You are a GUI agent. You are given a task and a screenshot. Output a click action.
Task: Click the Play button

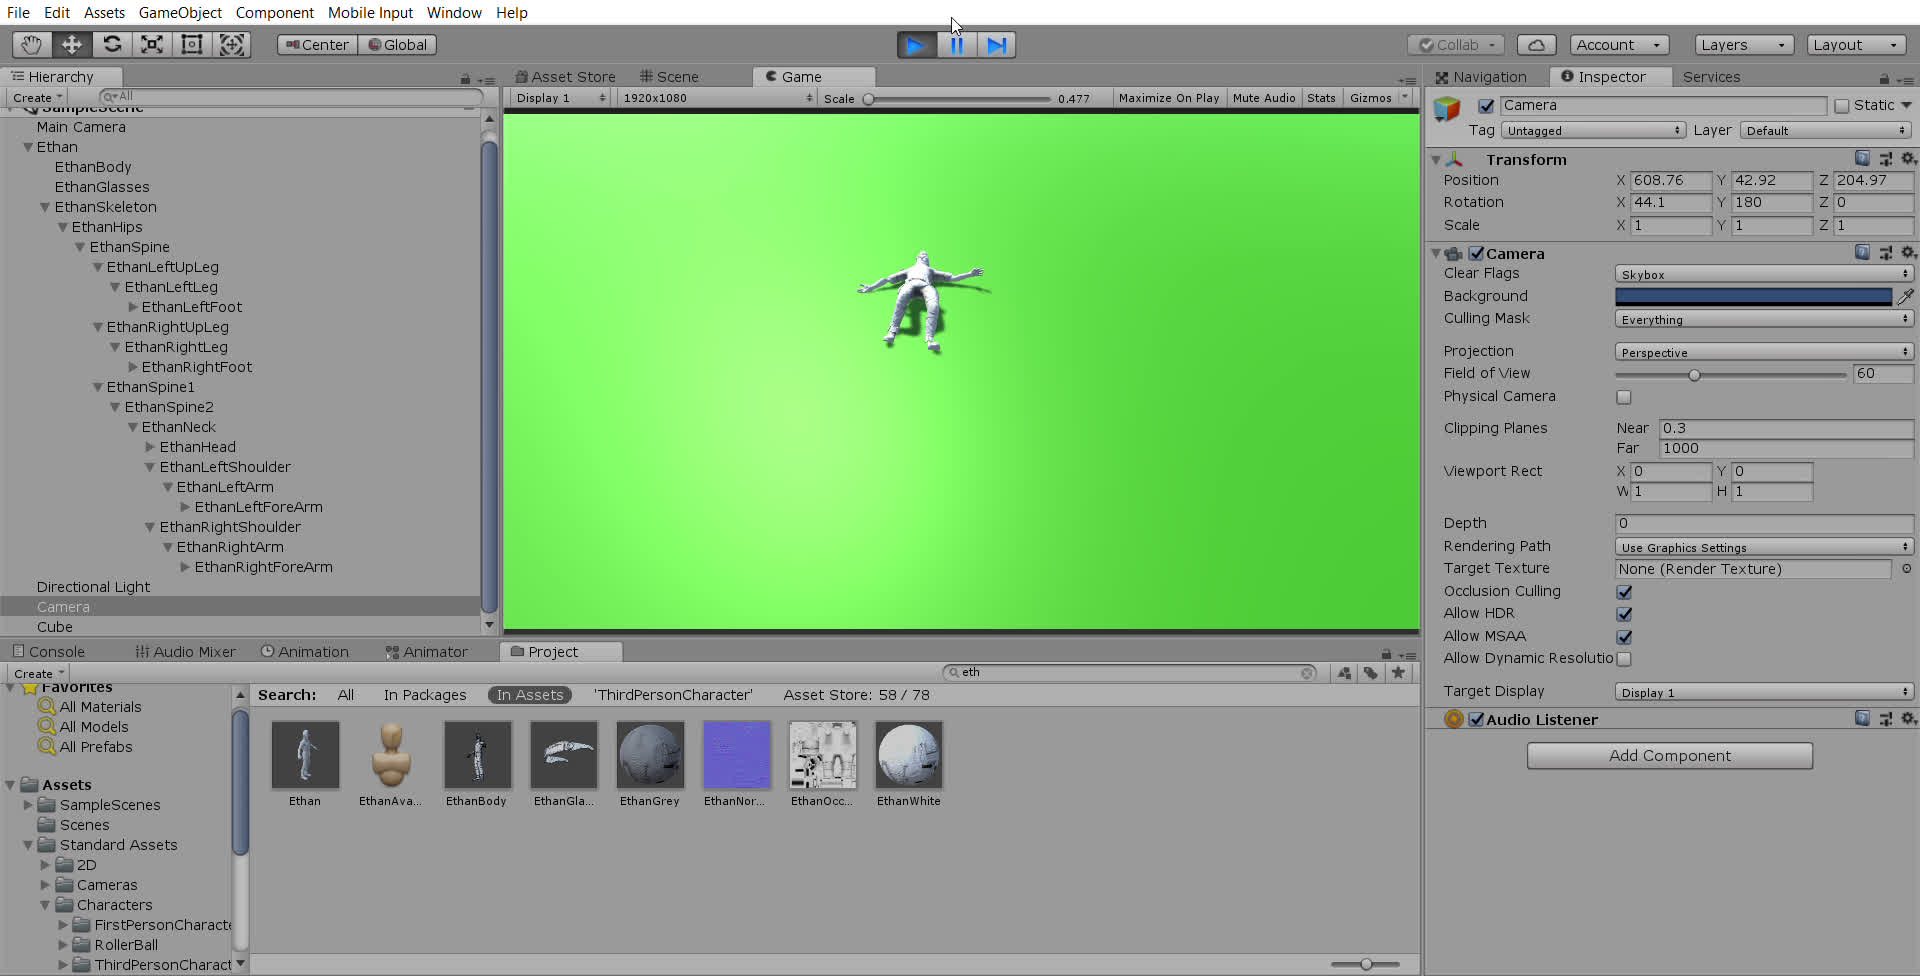(915, 45)
